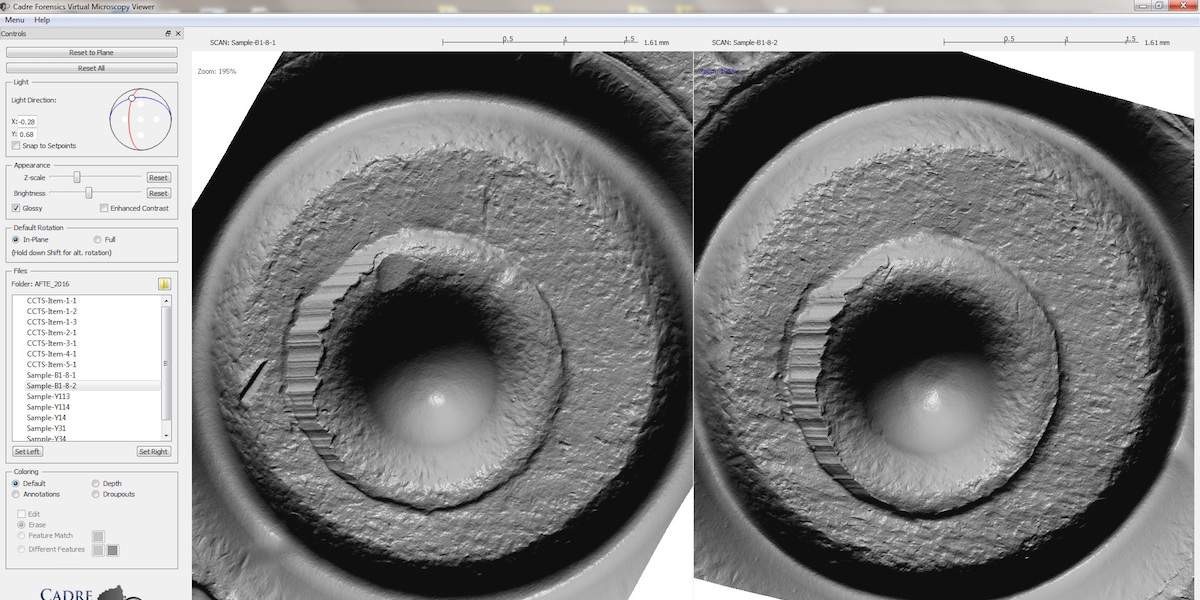Switch coloring to Annotations
This screenshot has height=600, width=1200.
[15, 494]
